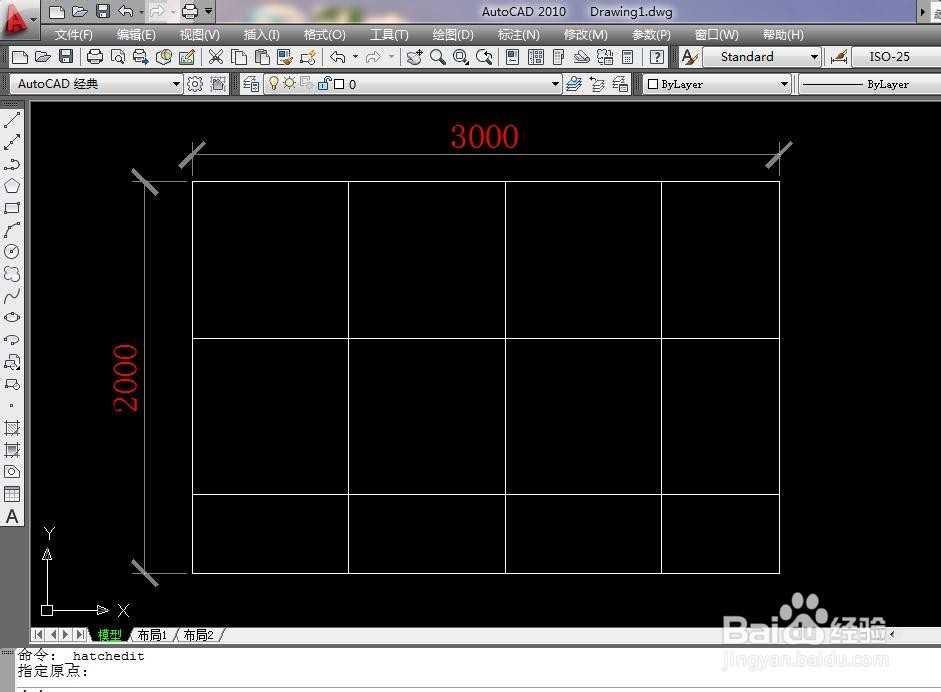Click the 3000 dimension text

coord(484,136)
